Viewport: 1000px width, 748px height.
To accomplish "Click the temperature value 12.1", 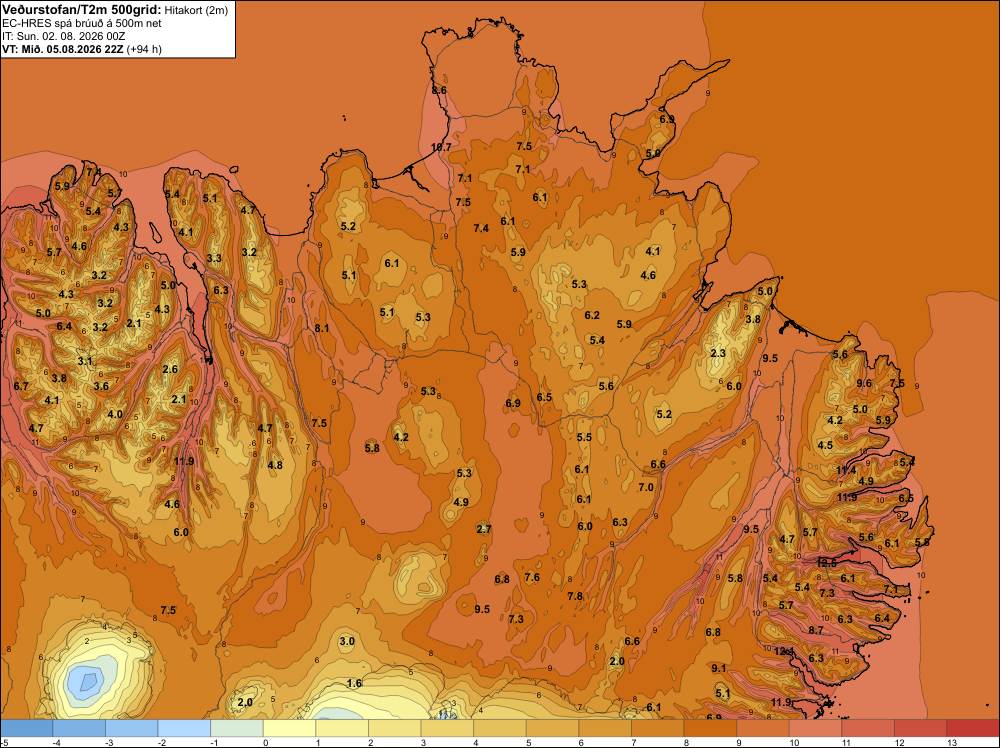I will (x=784, y=651).
